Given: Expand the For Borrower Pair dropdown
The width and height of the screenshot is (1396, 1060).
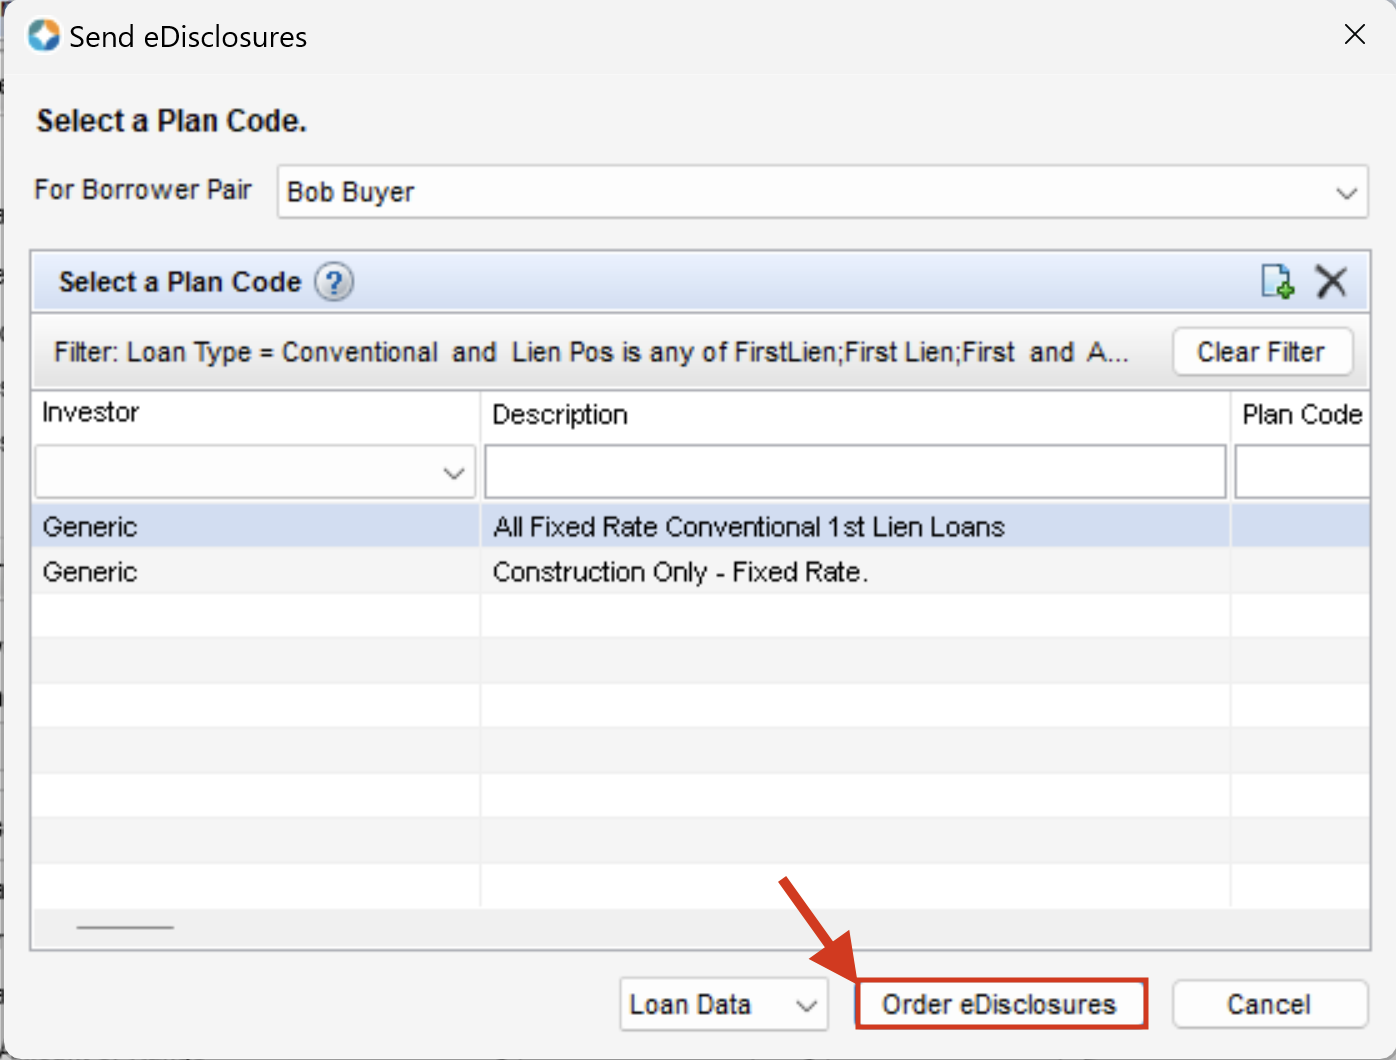Looking at the screenshot, I should tap(1346, 193).
